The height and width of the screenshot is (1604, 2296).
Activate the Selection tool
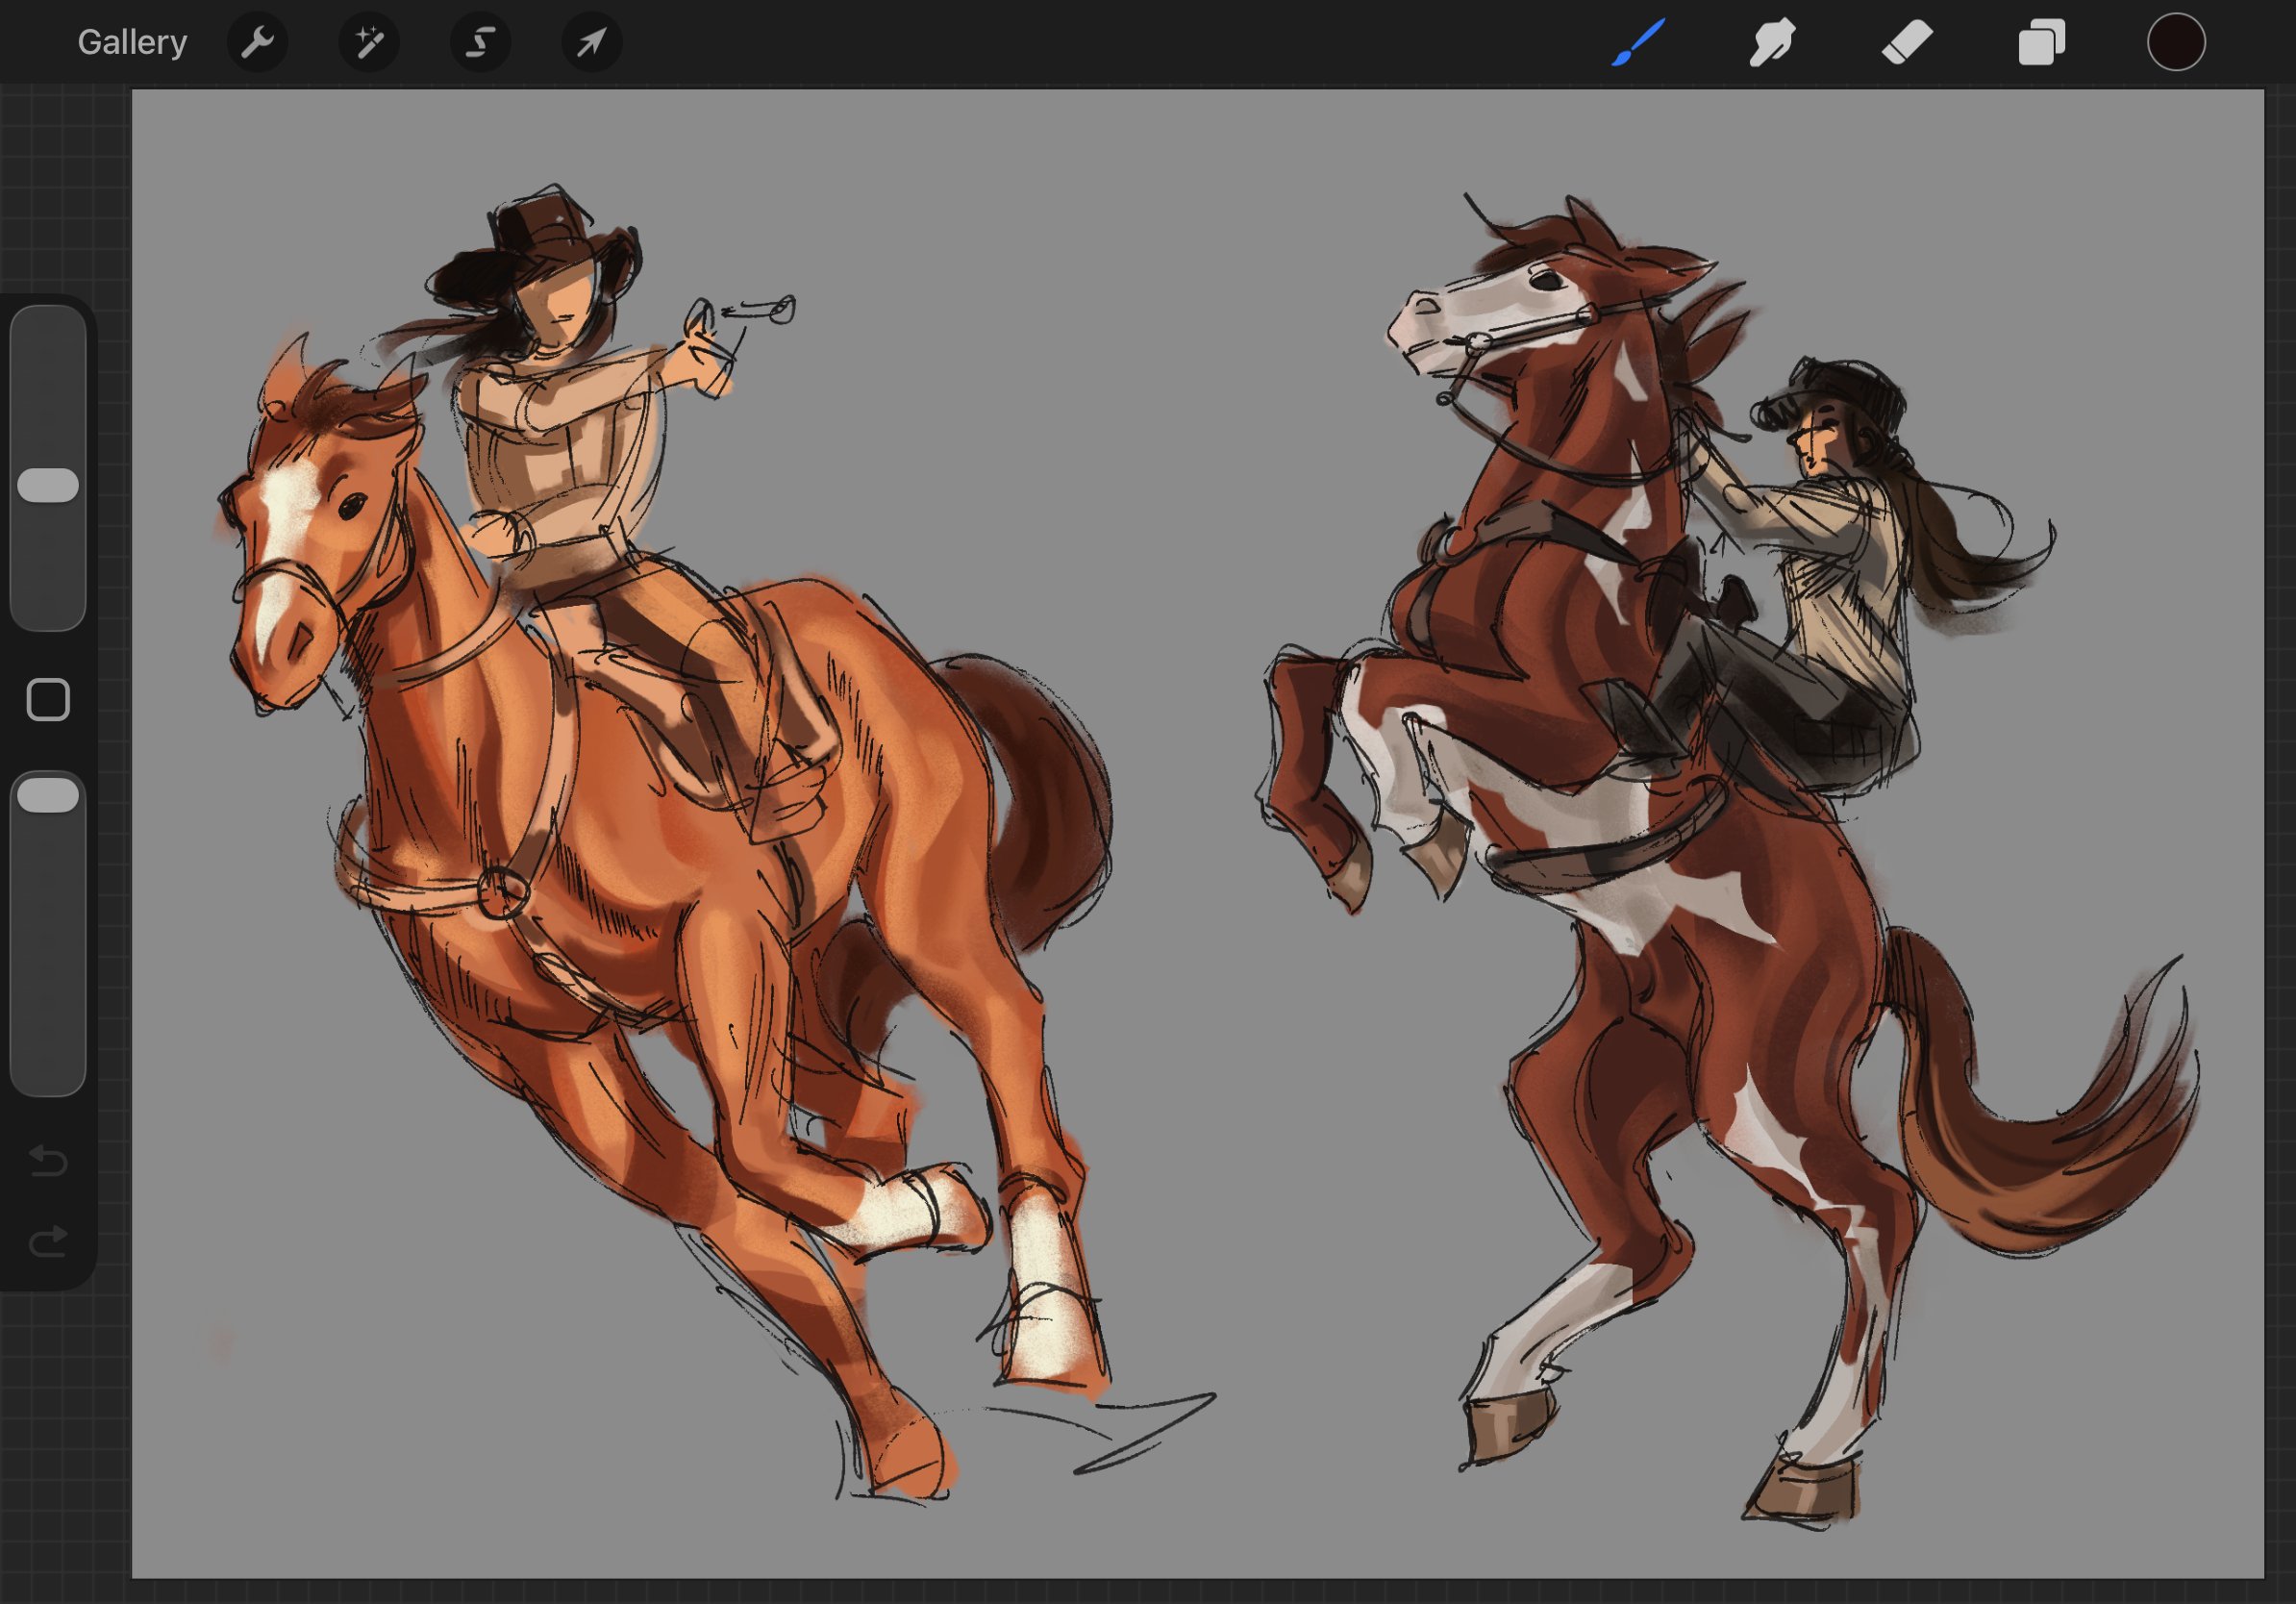pyautogui.click(x=481, y=42)
